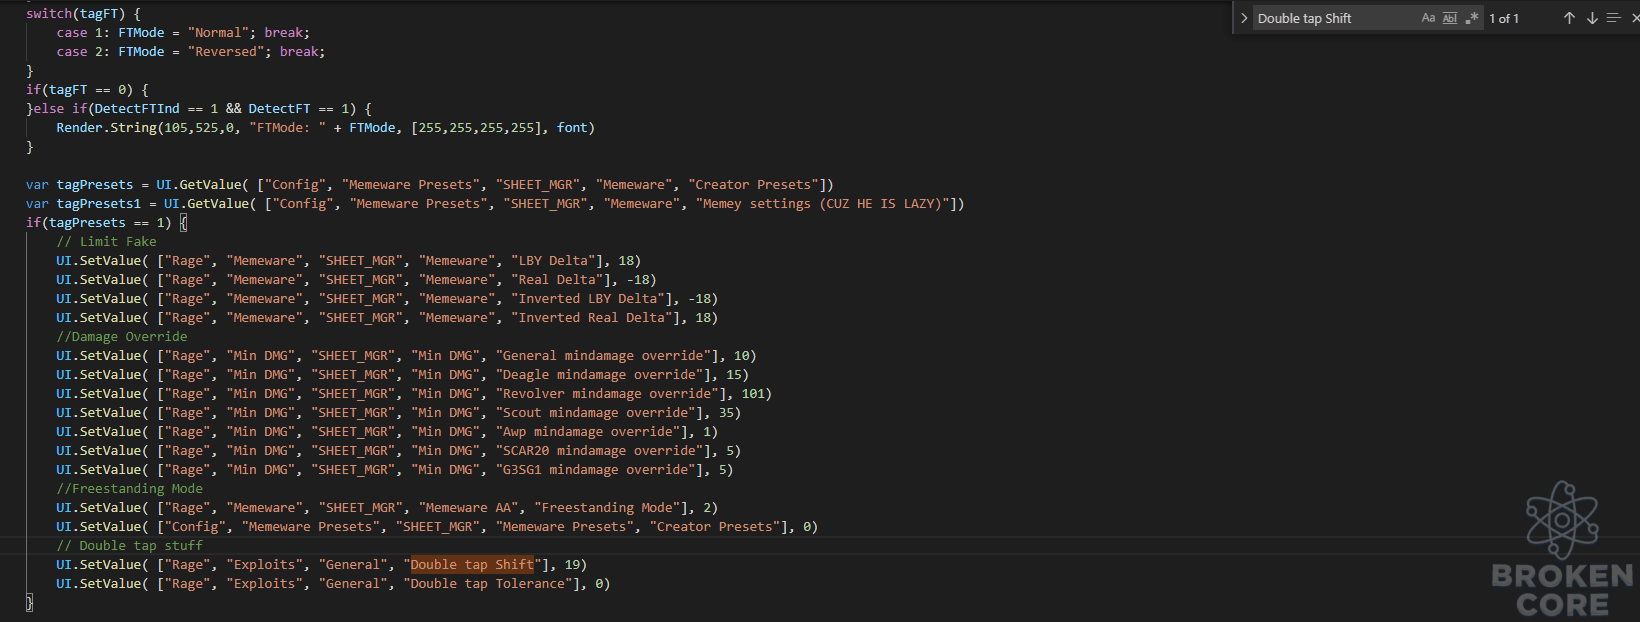The width and height of the screenshot is (1640, 622).
Task: Expand the Toggle Replace arrow in find widget
Action: pyautogui.click(x=1244, y=18)
